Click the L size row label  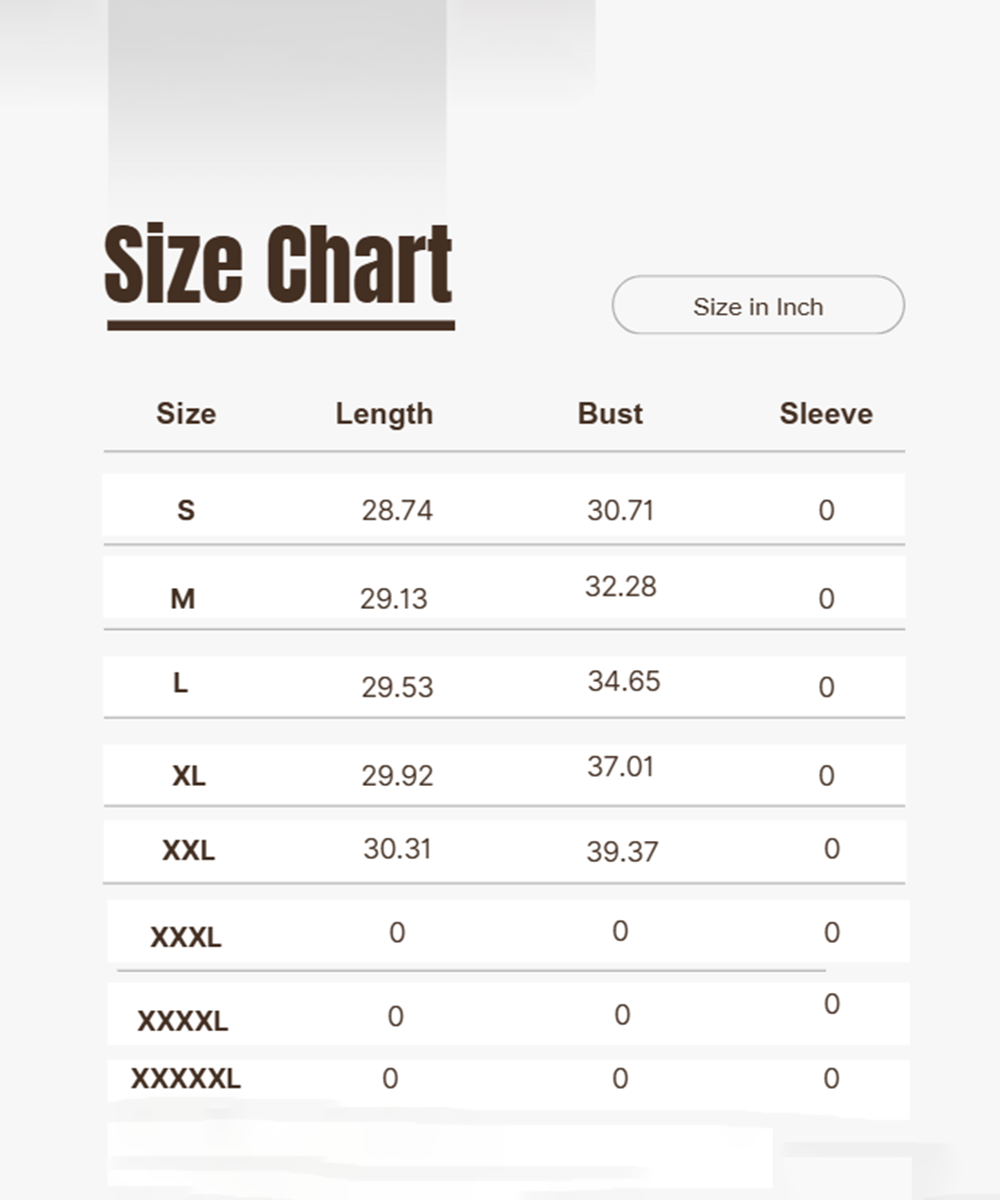tap(180, 684)
